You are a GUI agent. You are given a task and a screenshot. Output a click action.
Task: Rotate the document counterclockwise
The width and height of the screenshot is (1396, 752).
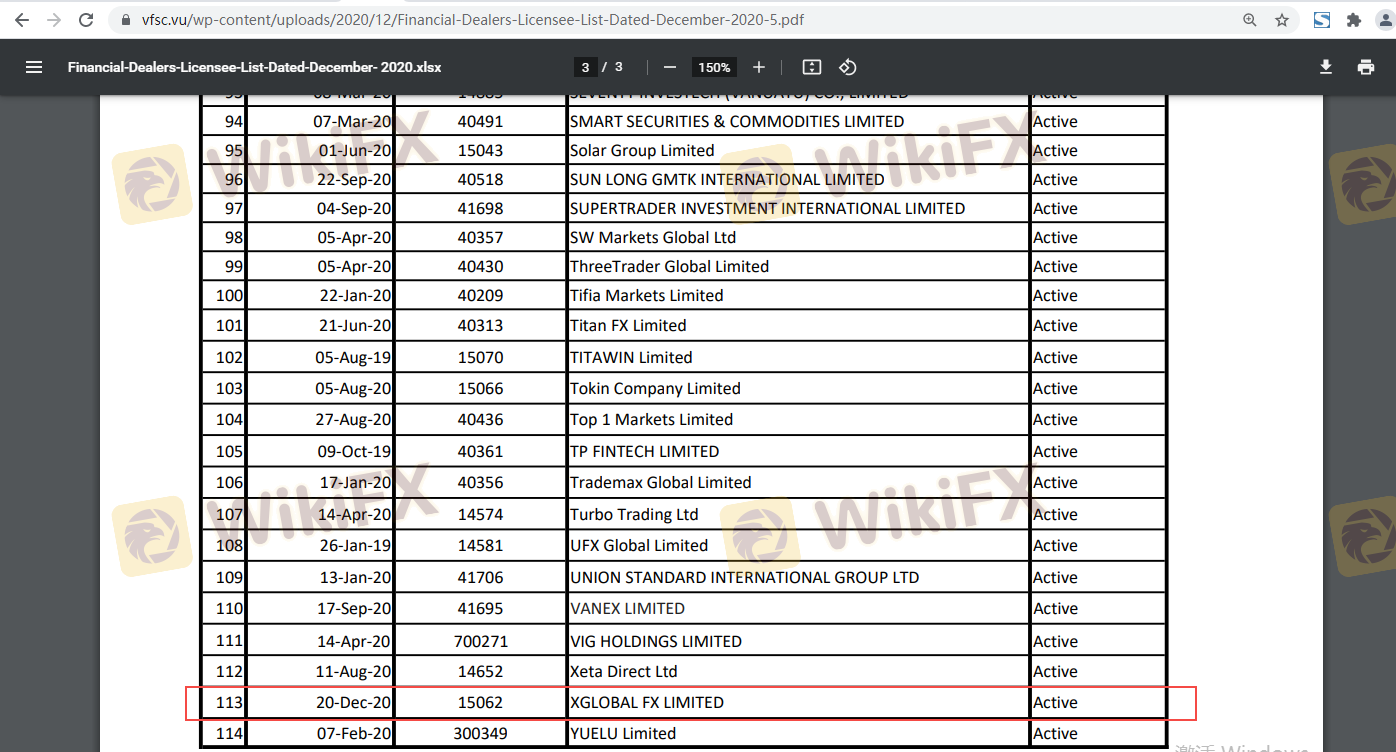tap(848, 67)
